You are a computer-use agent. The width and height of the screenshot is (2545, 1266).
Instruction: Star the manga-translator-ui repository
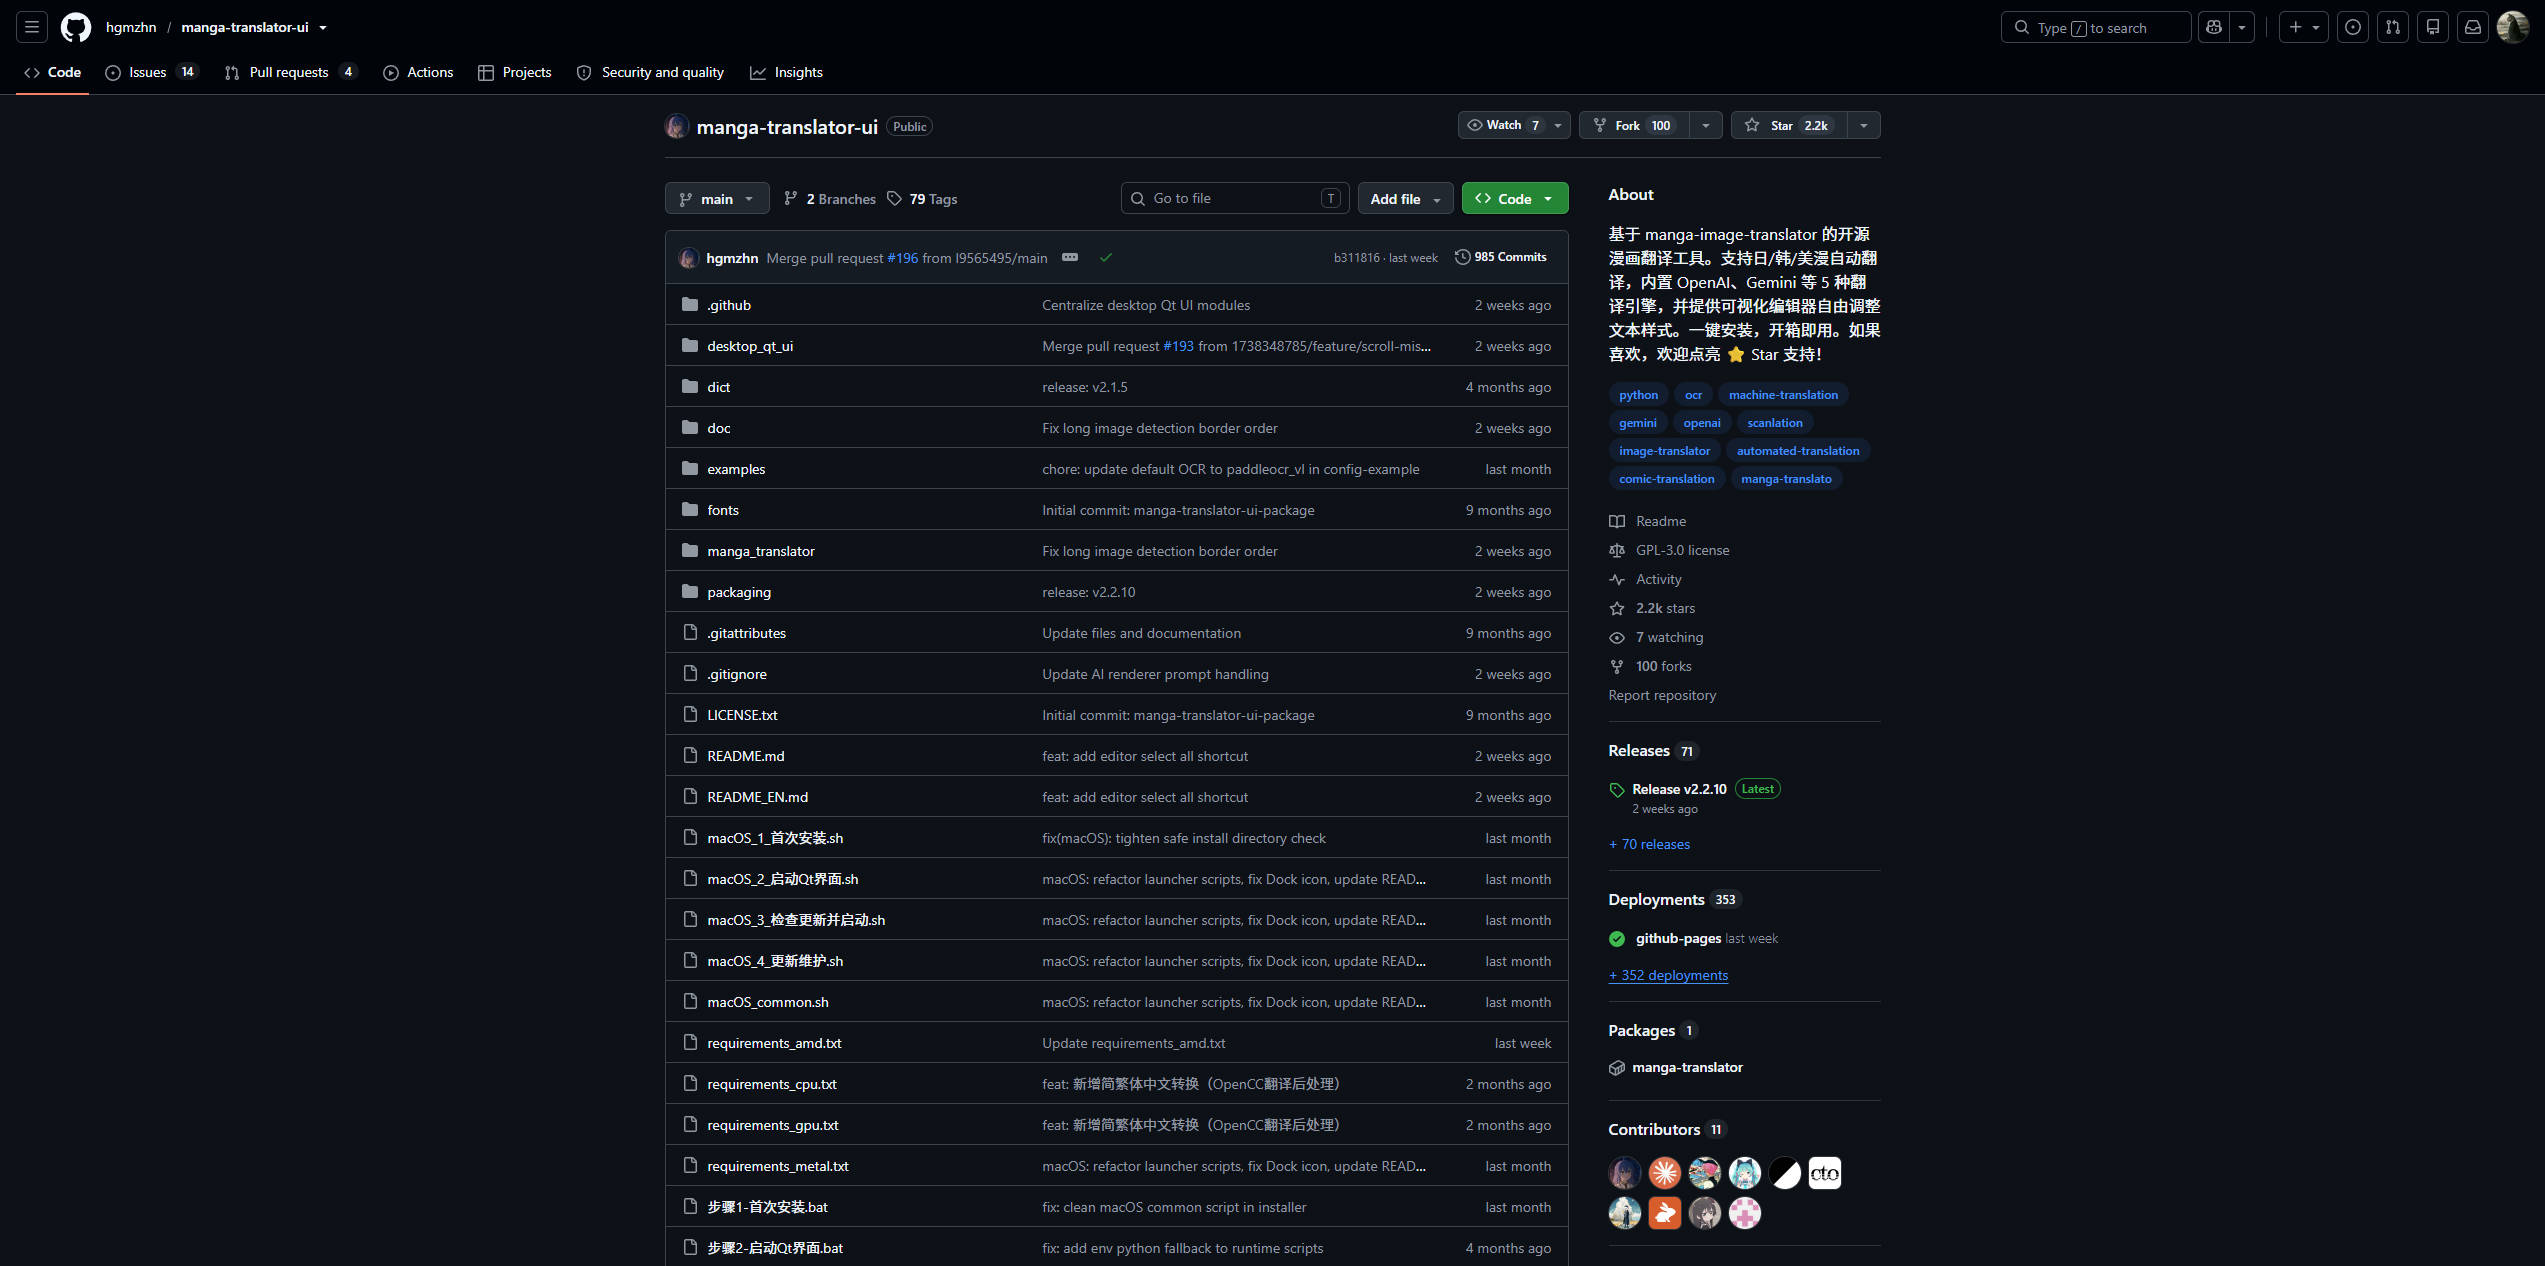1789,125
